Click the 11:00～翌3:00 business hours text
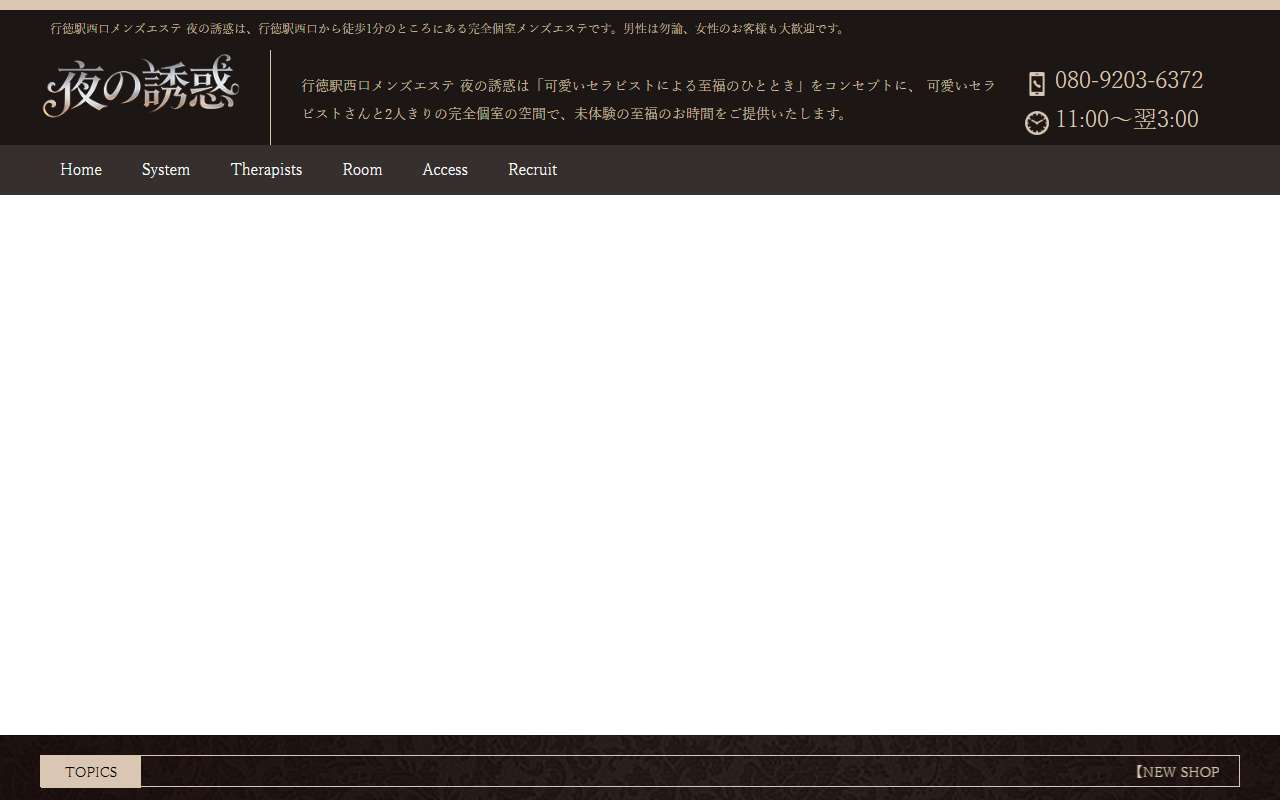 click(x=1126, y=120)
